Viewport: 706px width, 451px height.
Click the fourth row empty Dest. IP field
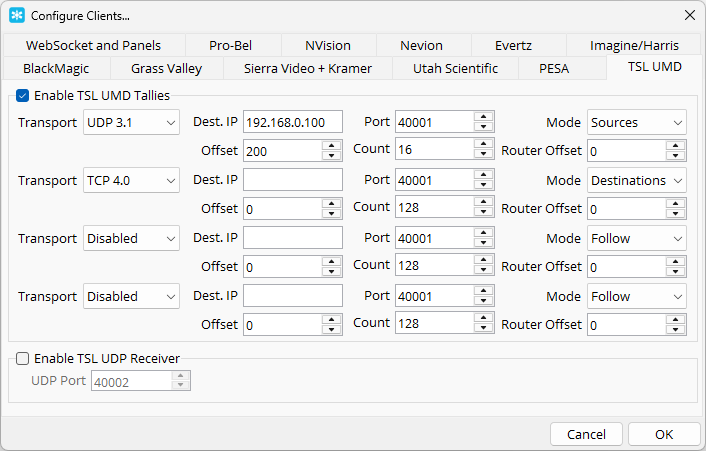(293, 296)
